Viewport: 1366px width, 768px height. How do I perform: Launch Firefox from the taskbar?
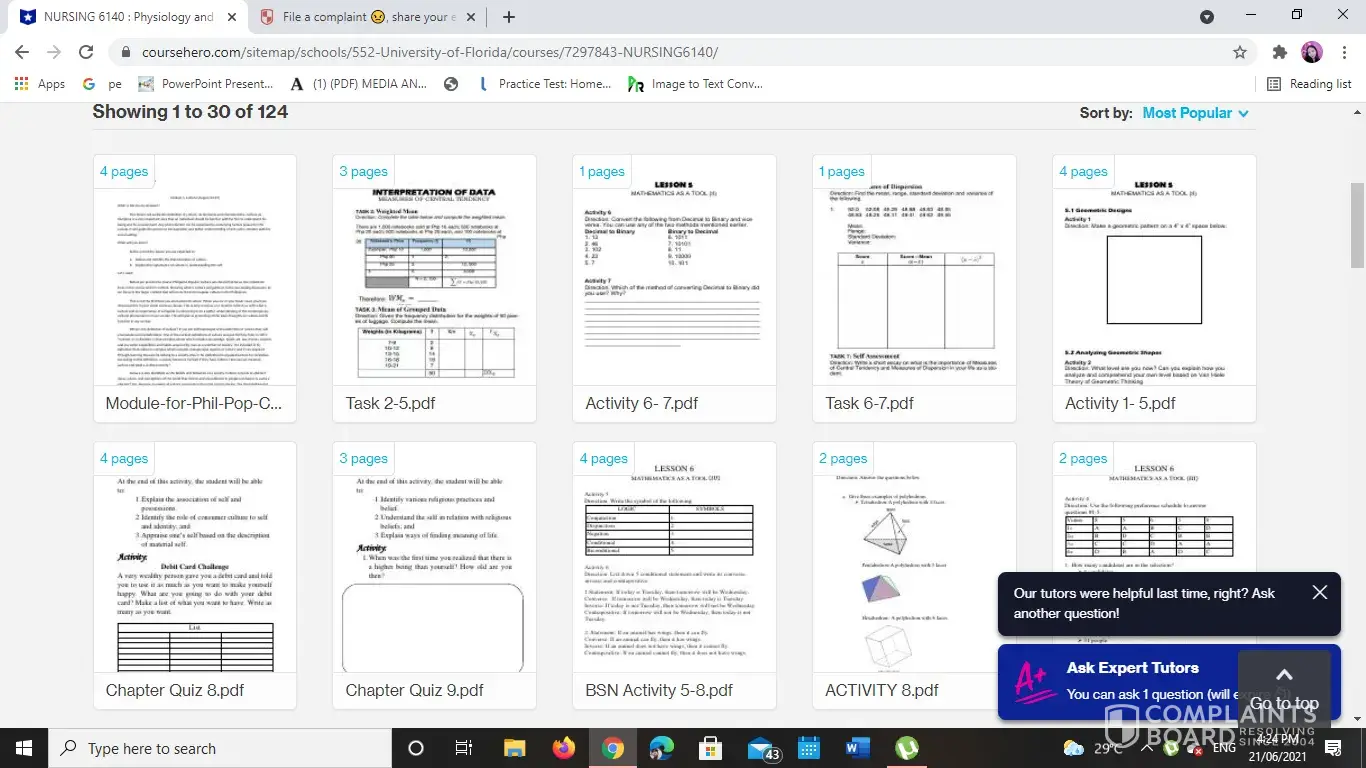[563, 748]
